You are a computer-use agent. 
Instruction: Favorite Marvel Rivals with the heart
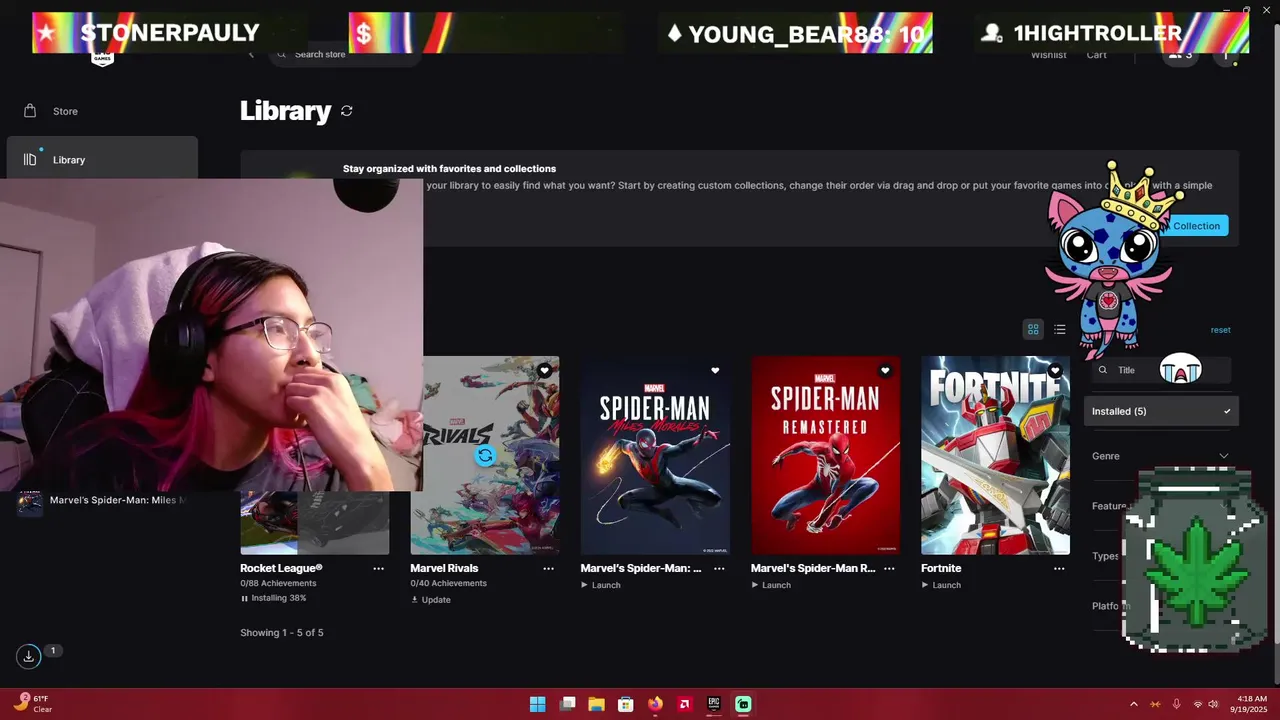tap(544, 371)
